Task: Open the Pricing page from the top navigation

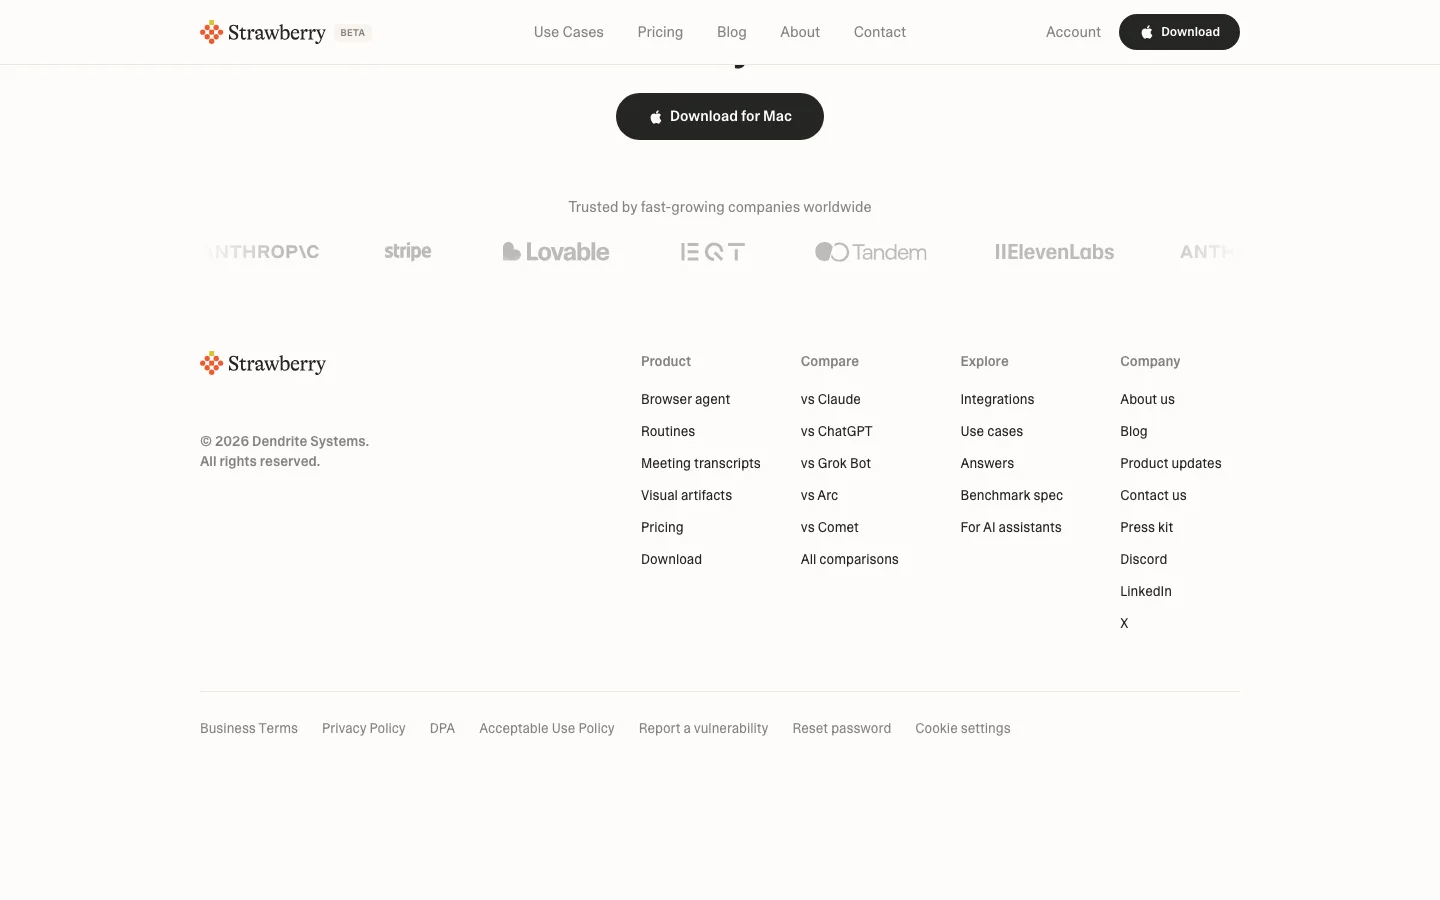Action: (x=660, y=32)
